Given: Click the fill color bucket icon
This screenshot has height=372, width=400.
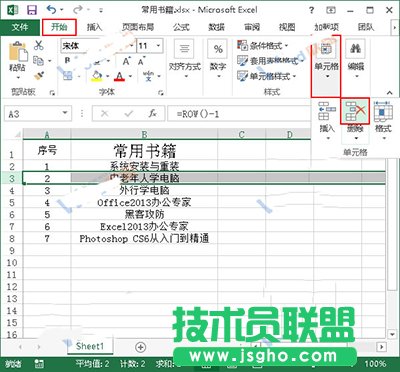Looking at the screenshot, I should (x=97, y=76).
